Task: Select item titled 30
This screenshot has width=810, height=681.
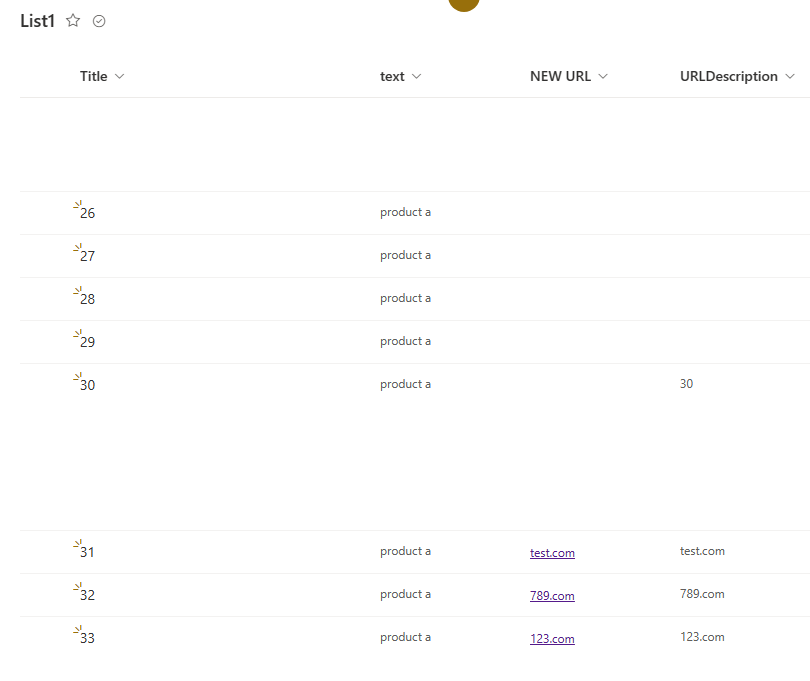Action: (x=87, y=384)
